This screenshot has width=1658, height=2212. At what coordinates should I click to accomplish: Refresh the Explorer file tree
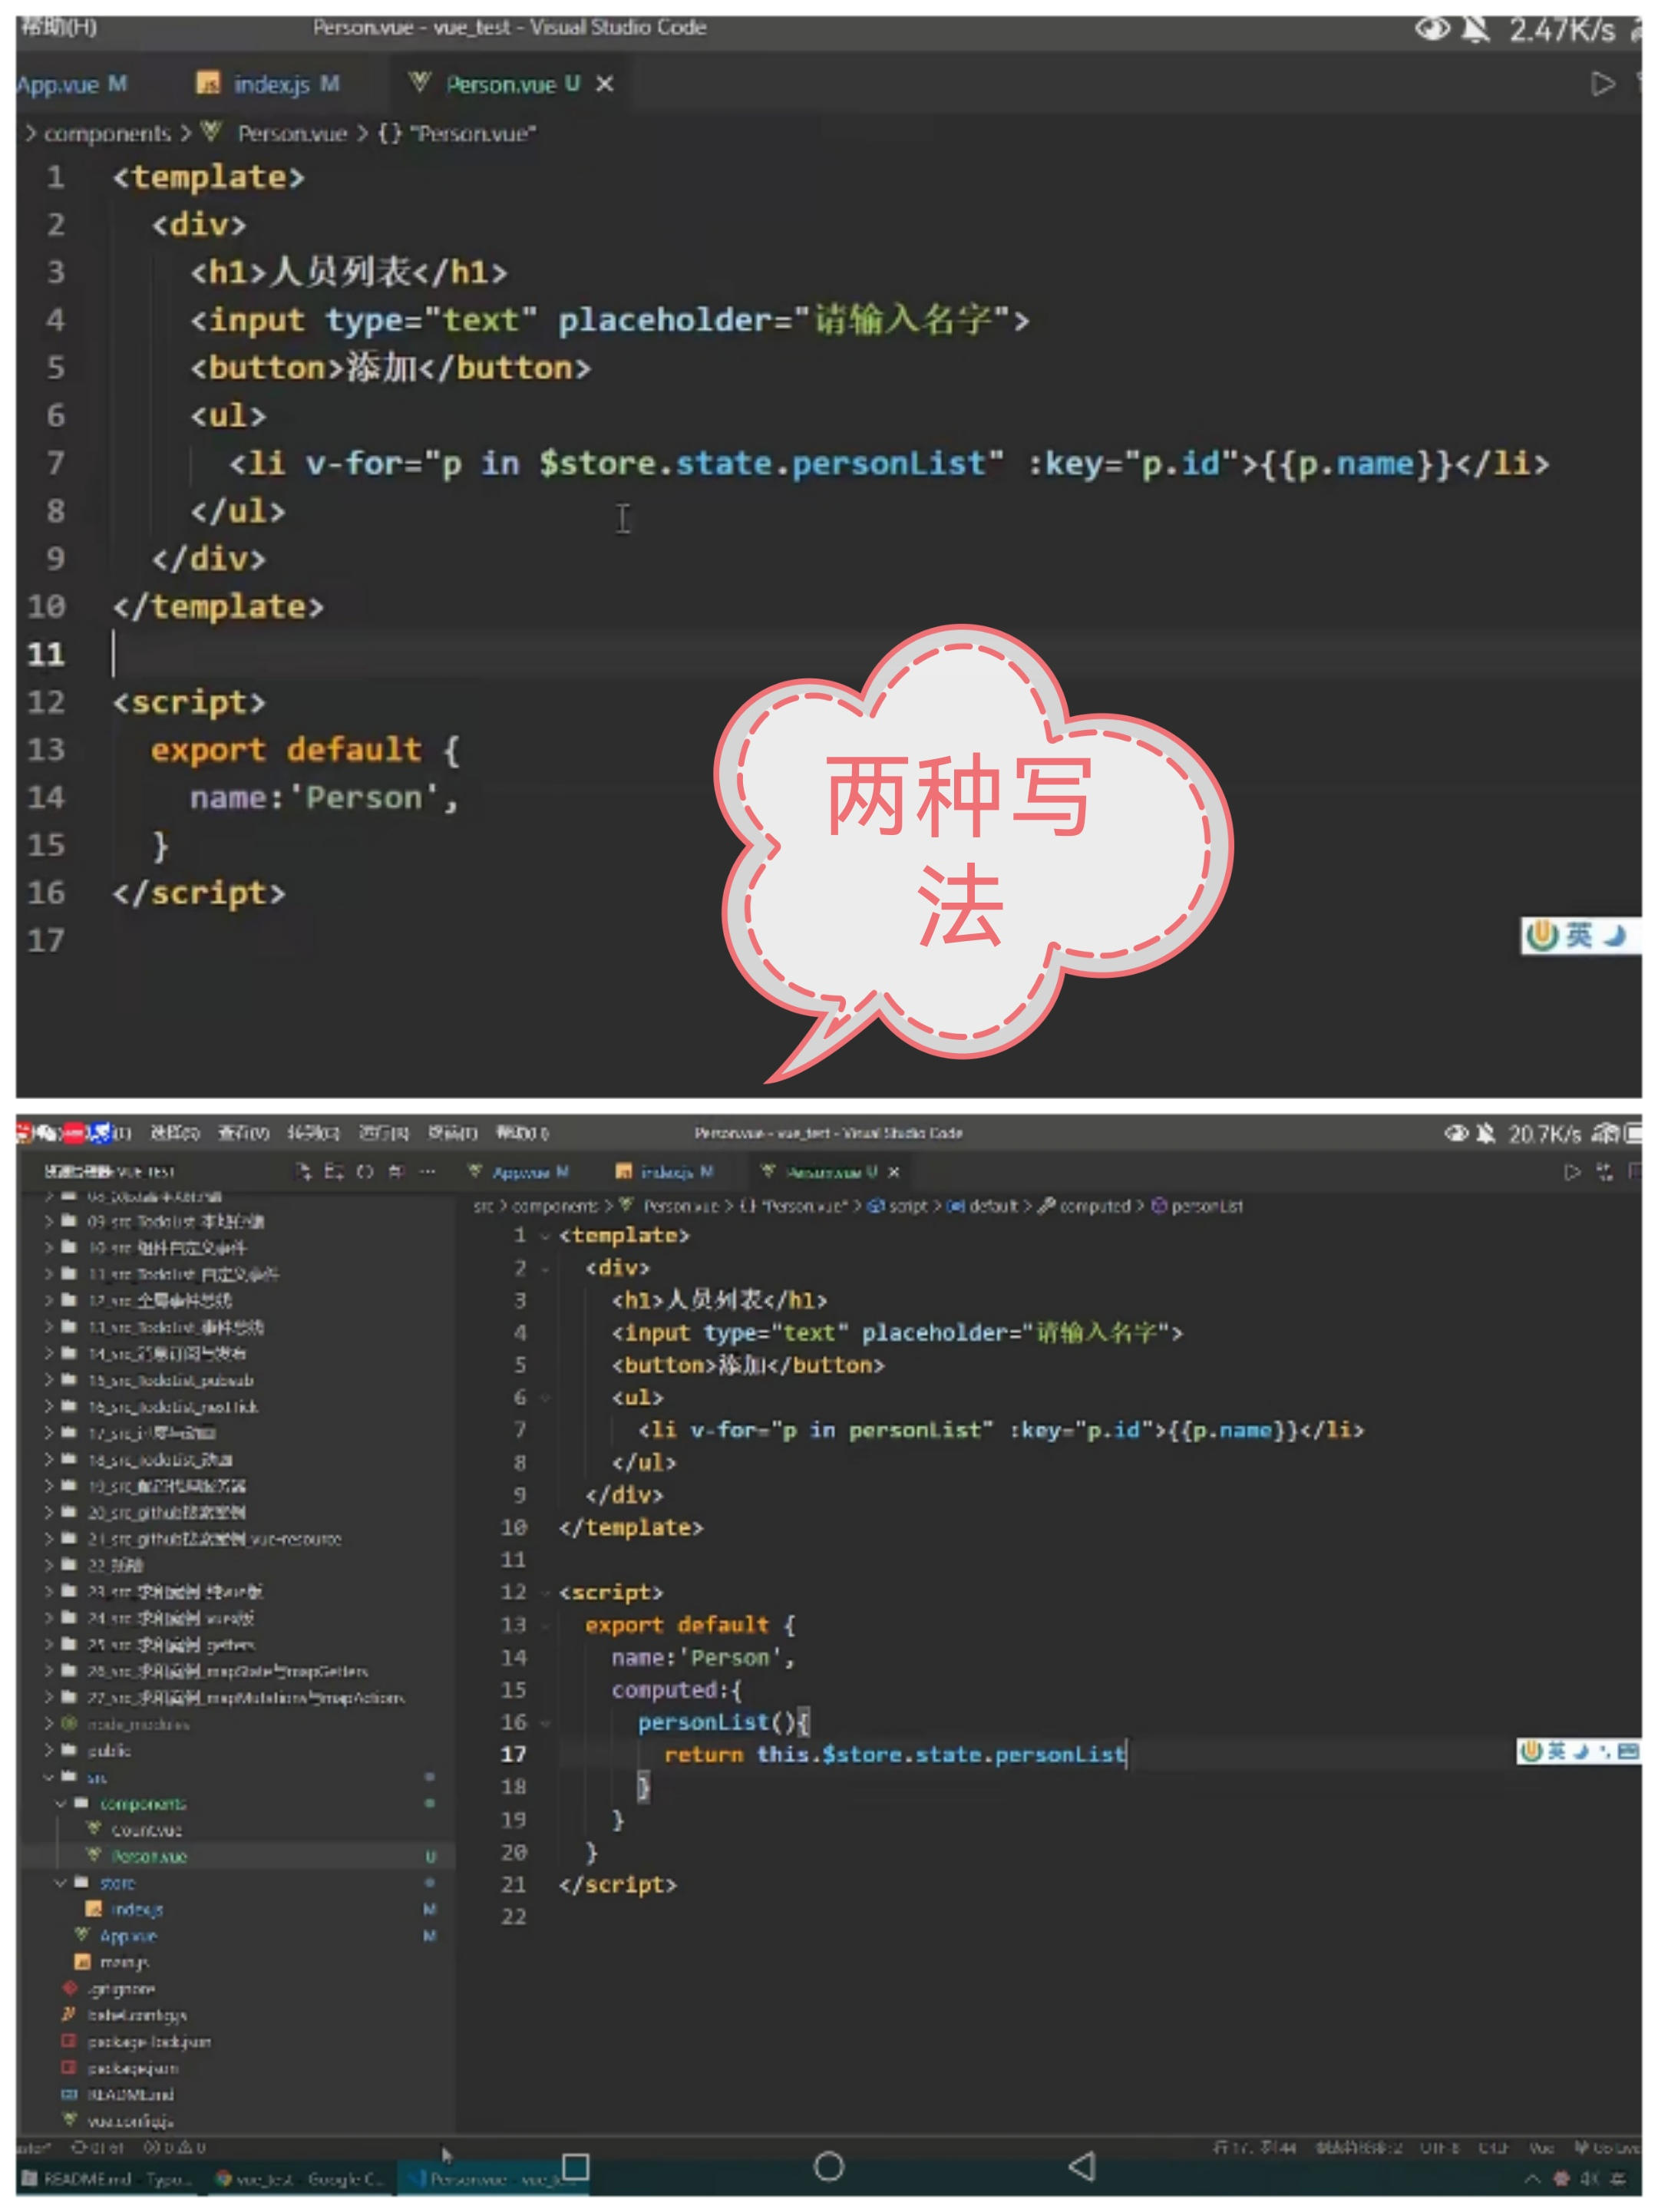(365, 1171)
